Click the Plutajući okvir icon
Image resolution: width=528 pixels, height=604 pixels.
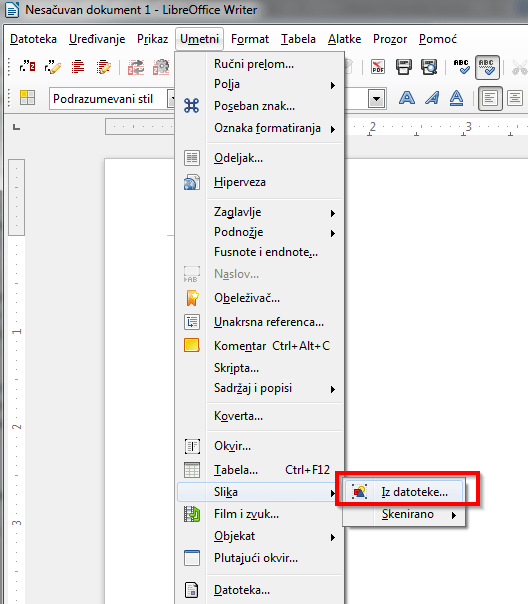pos(192,558)
